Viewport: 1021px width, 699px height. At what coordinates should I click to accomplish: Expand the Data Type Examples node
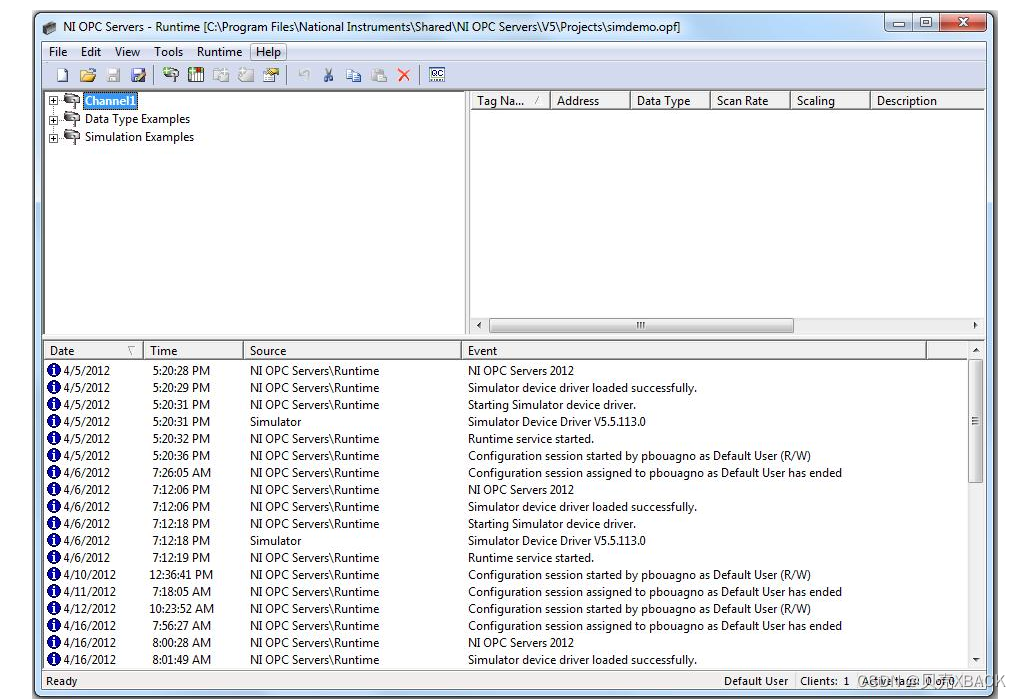[x=53, y=120]
